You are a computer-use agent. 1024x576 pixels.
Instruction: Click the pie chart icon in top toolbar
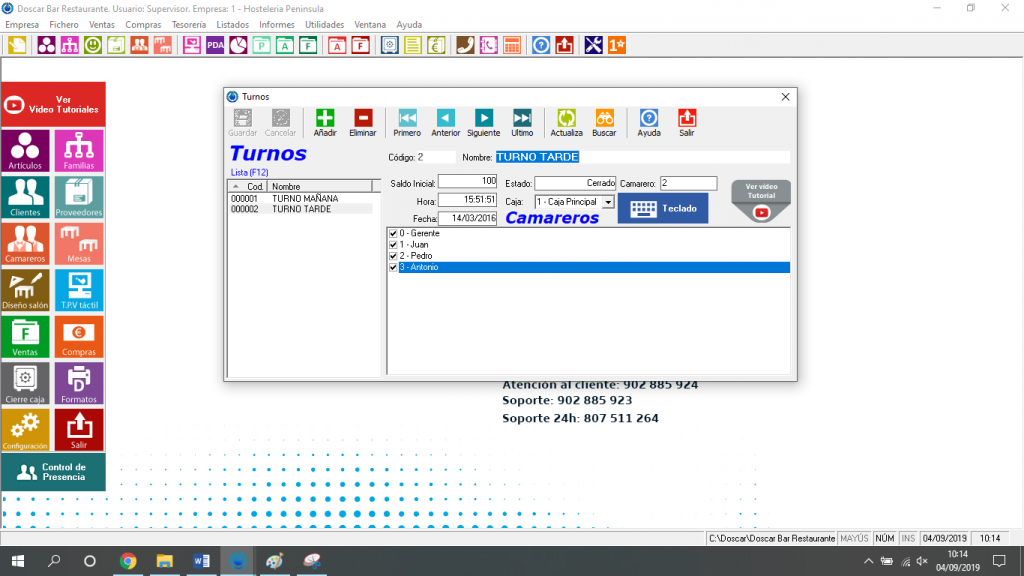(238, 45)
